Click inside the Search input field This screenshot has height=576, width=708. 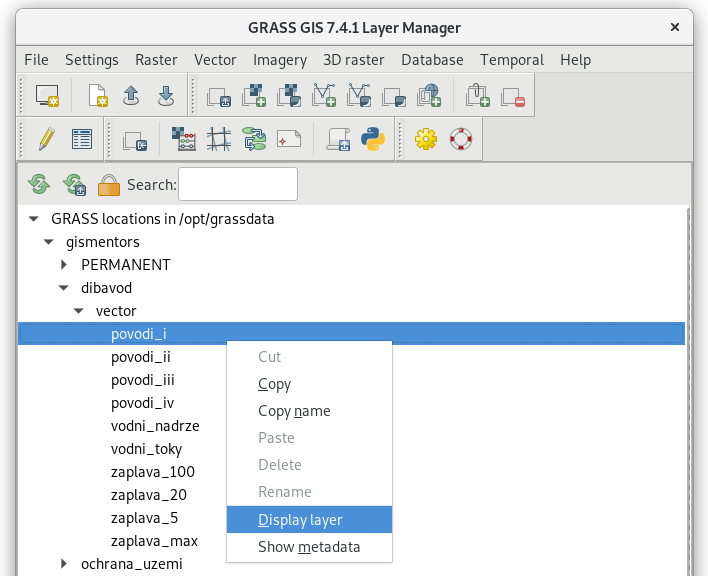[238, 184]
